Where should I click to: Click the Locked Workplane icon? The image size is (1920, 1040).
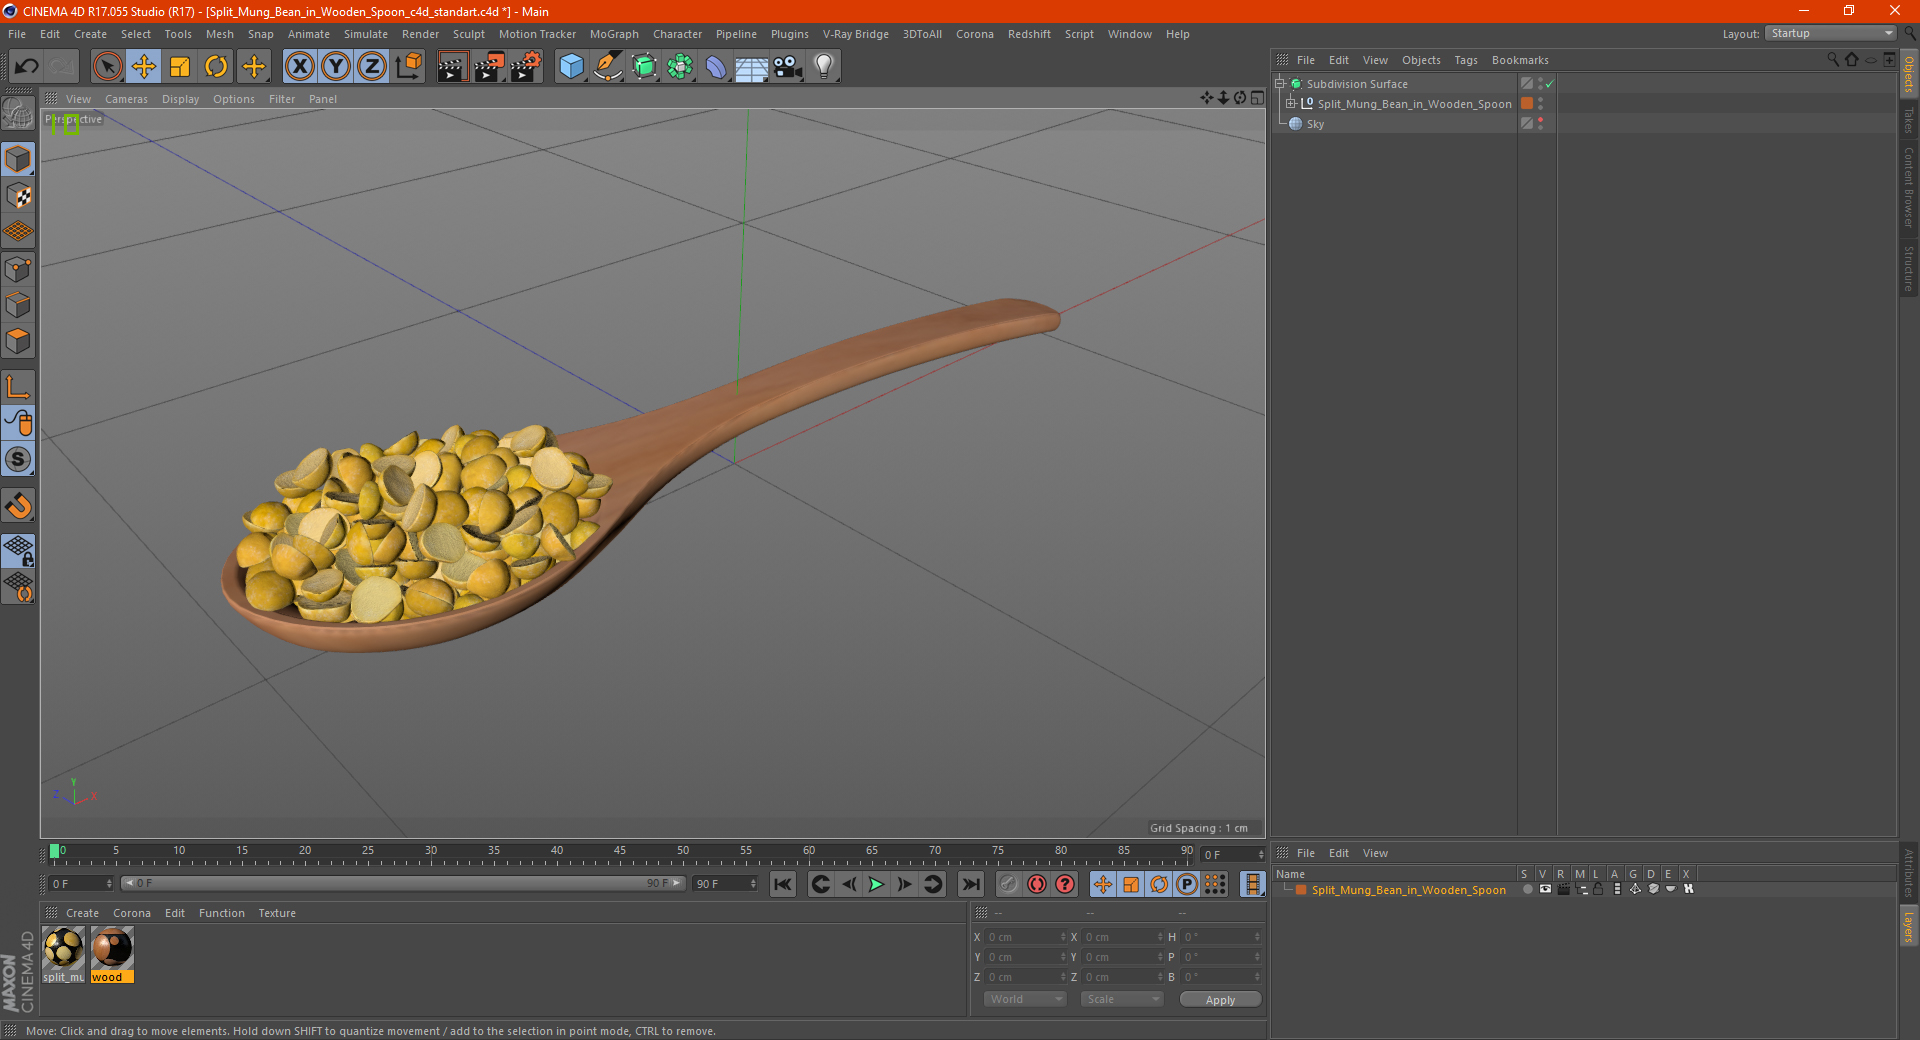click(18, 550)
